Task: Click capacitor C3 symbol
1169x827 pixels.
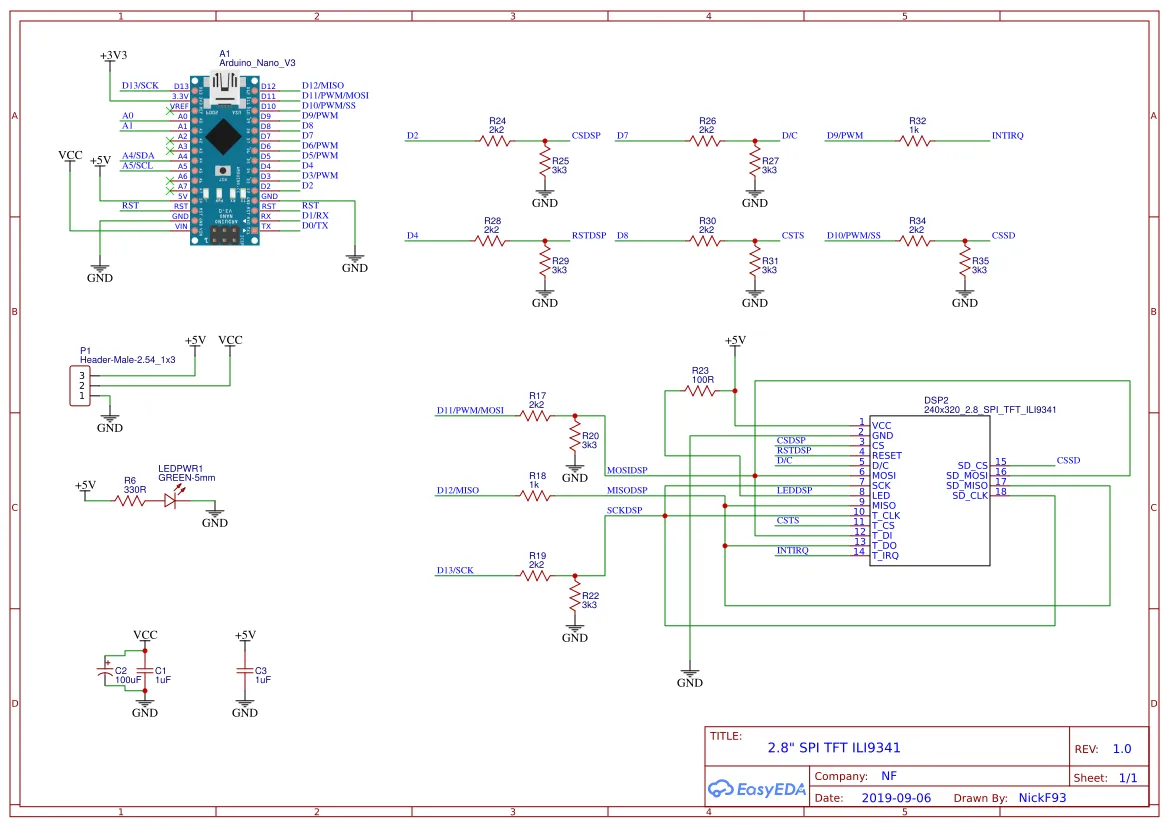Action: pyautogui.click(x=245, y=671)
